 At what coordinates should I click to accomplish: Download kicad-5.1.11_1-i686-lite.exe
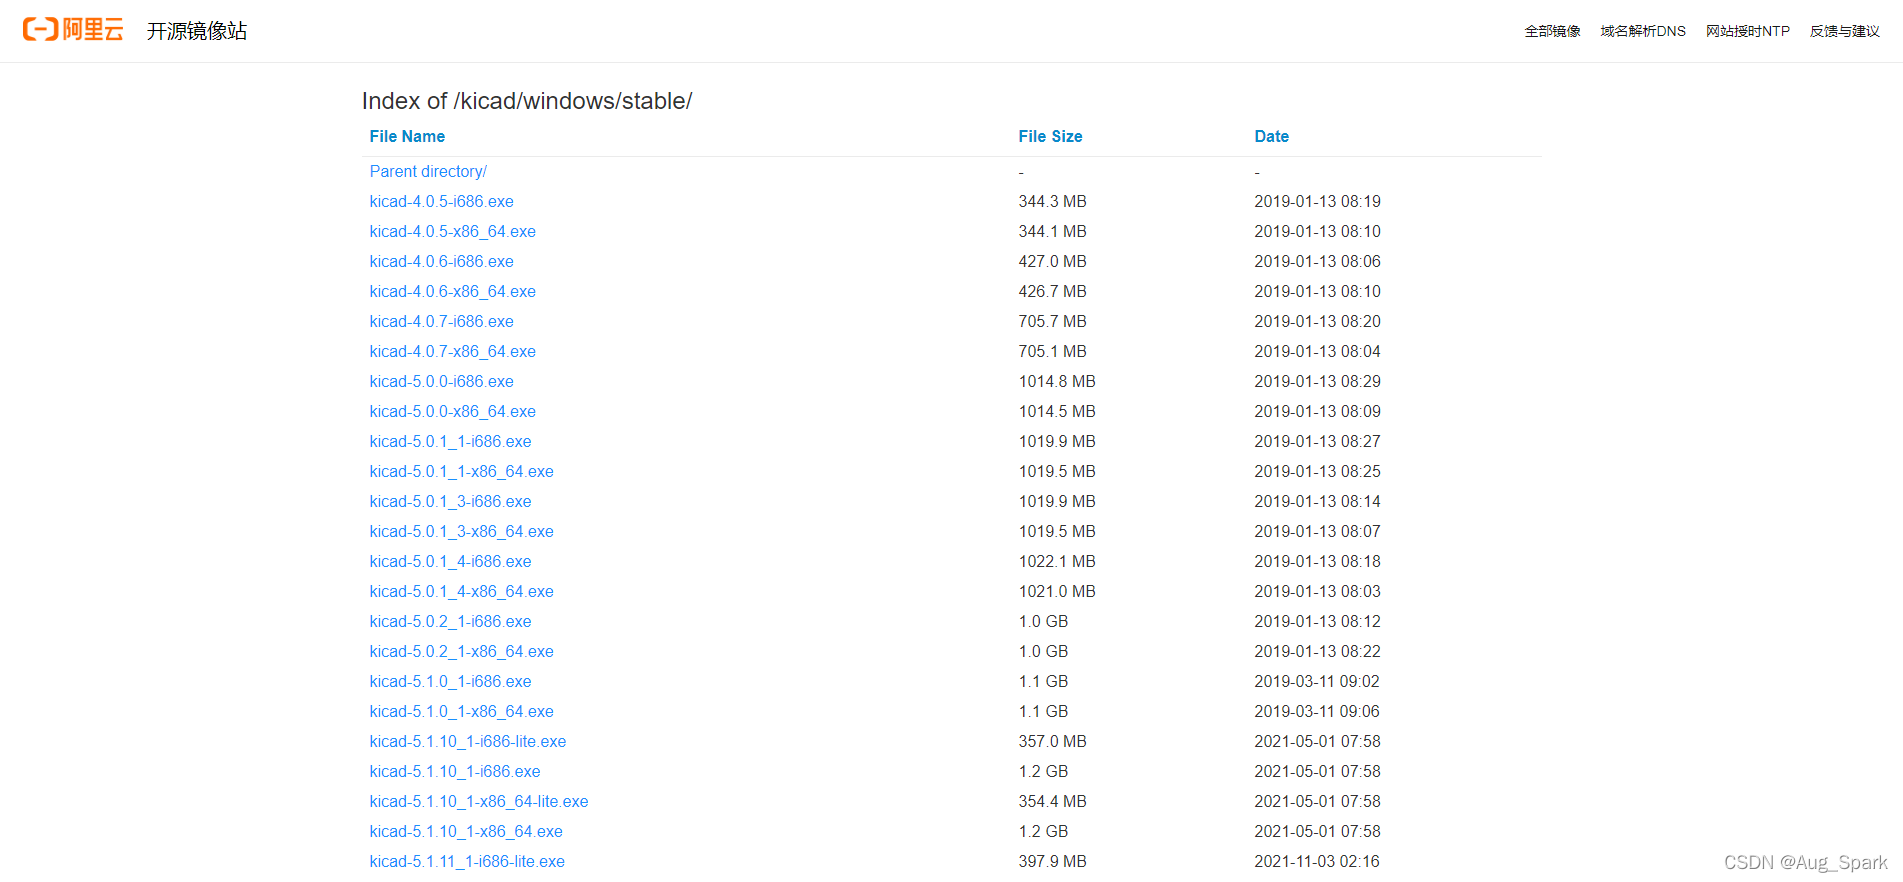(467, 861)
